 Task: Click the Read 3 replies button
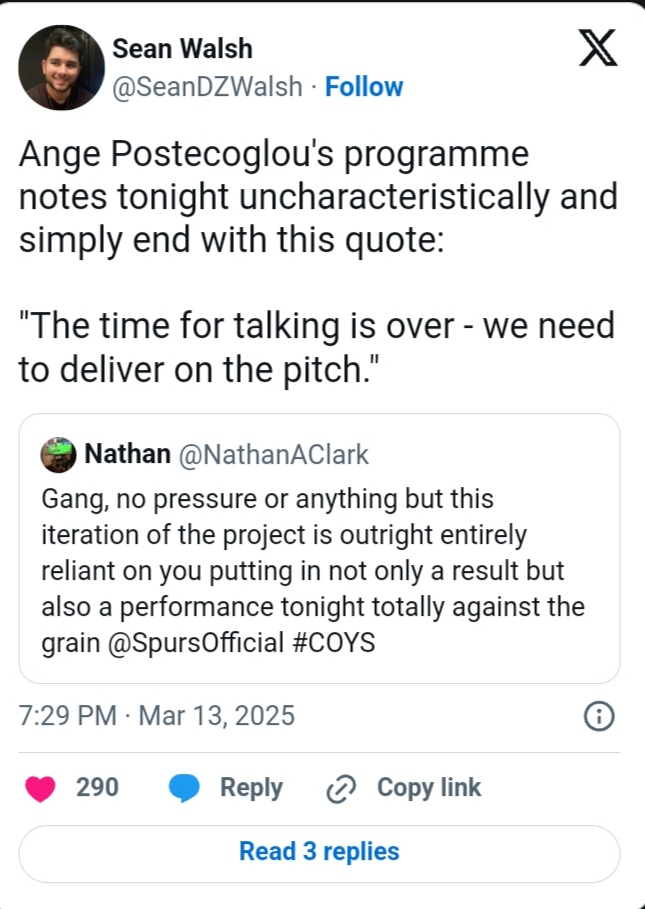tap(319, 852)
